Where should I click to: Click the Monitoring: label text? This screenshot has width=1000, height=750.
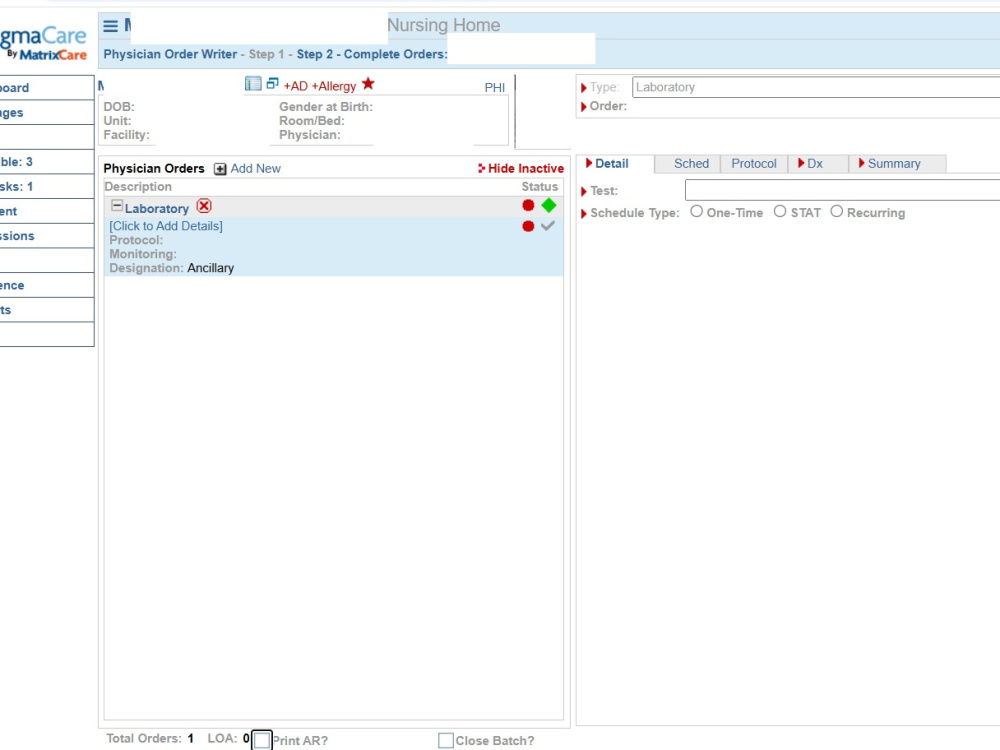[143, 254]
